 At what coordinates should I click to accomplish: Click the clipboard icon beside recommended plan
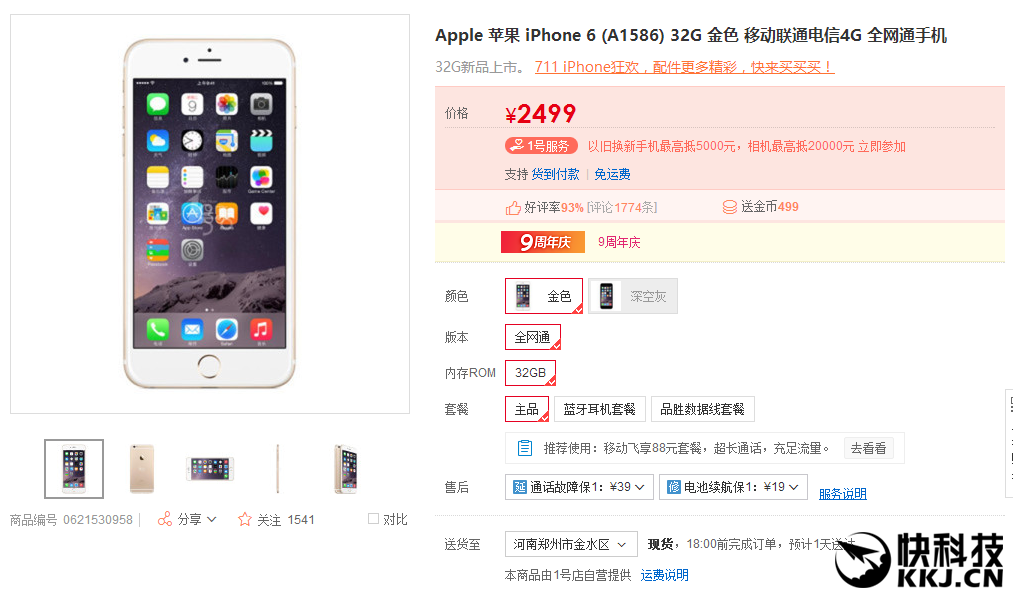point(525,448)
